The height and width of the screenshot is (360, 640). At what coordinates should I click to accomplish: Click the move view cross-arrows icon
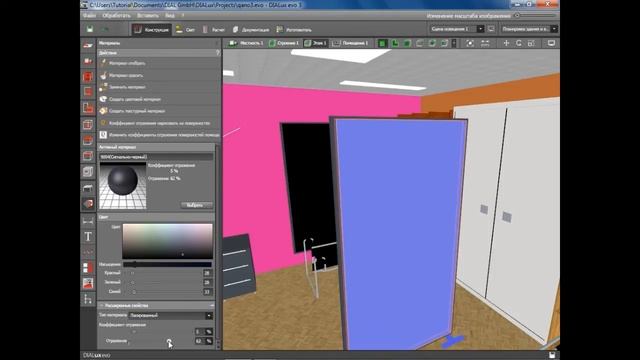[x=506, y=43]
